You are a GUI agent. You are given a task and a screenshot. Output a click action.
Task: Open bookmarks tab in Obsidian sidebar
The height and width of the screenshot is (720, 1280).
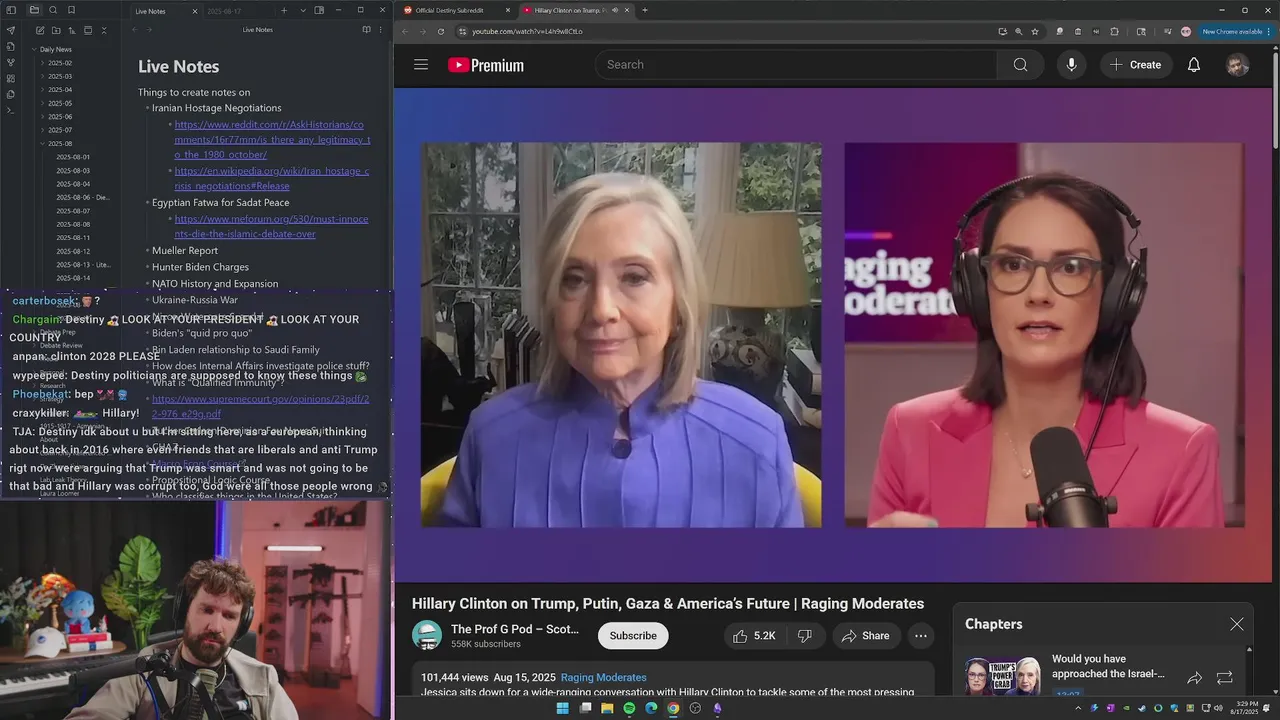(x=71, y=10)
